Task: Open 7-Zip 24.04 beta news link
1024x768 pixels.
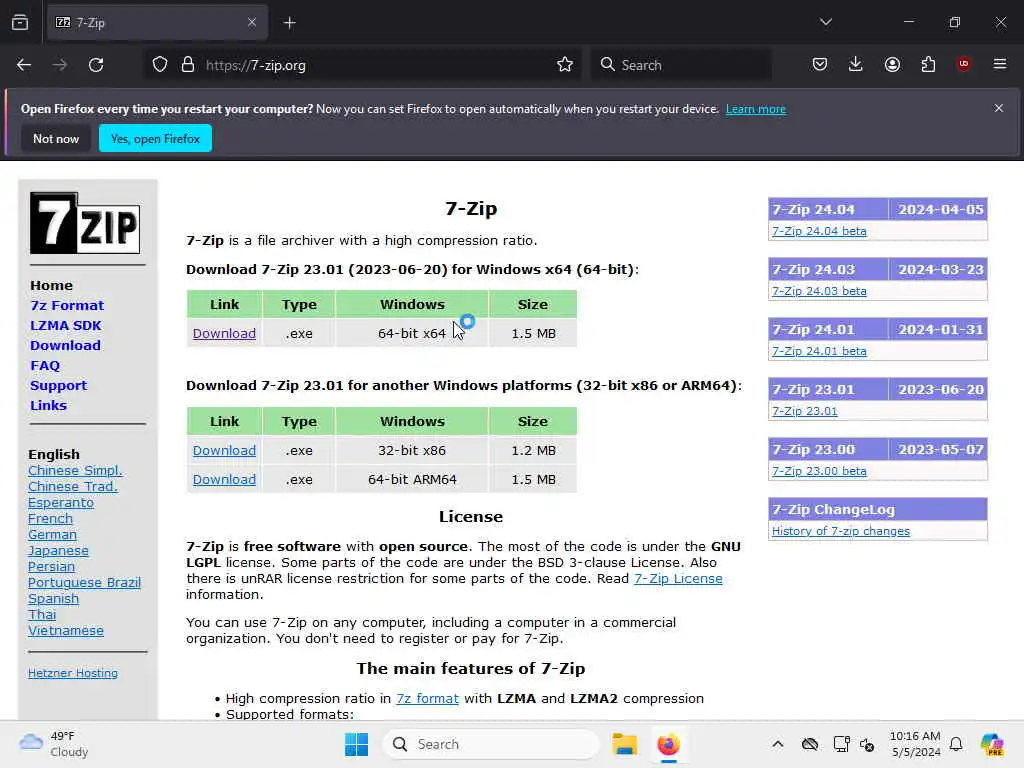Action: pos(819,231)
